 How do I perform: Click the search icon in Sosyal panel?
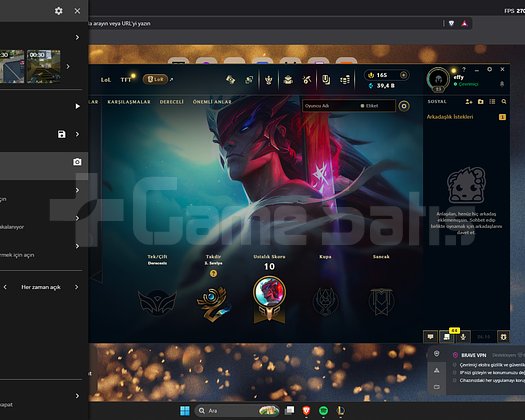point(504,101)
